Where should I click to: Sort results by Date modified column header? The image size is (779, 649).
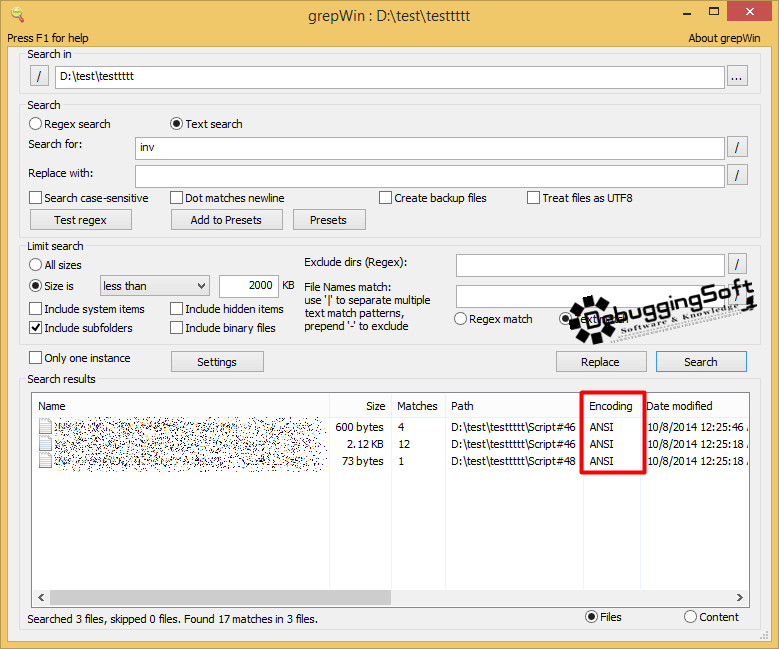(x=695, y=406)
